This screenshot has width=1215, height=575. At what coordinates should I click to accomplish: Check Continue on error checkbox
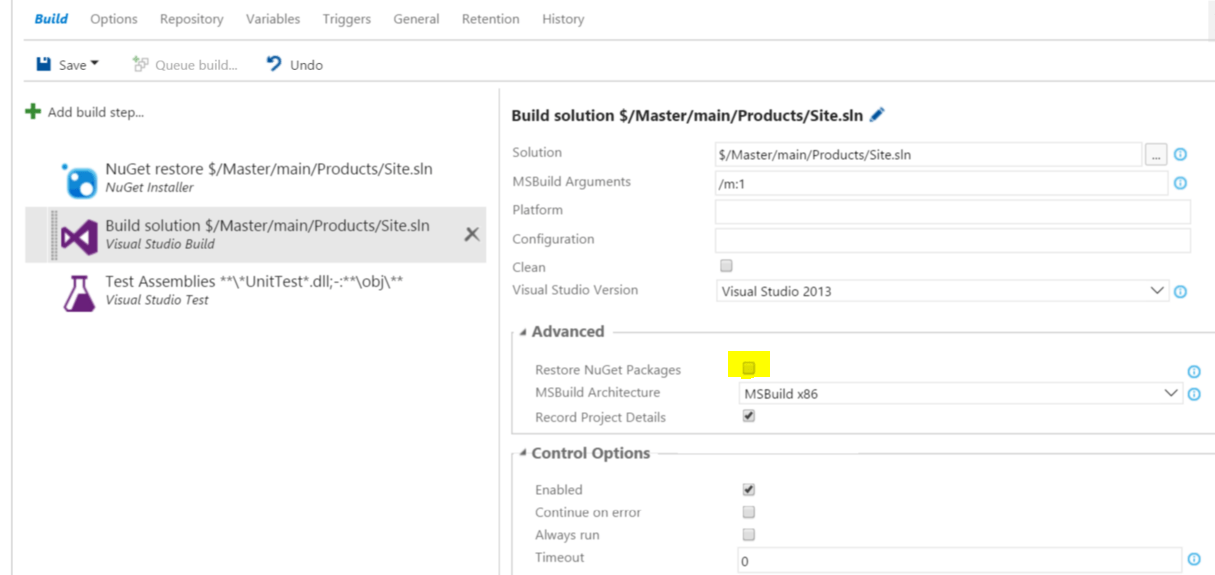pos(749,512)
